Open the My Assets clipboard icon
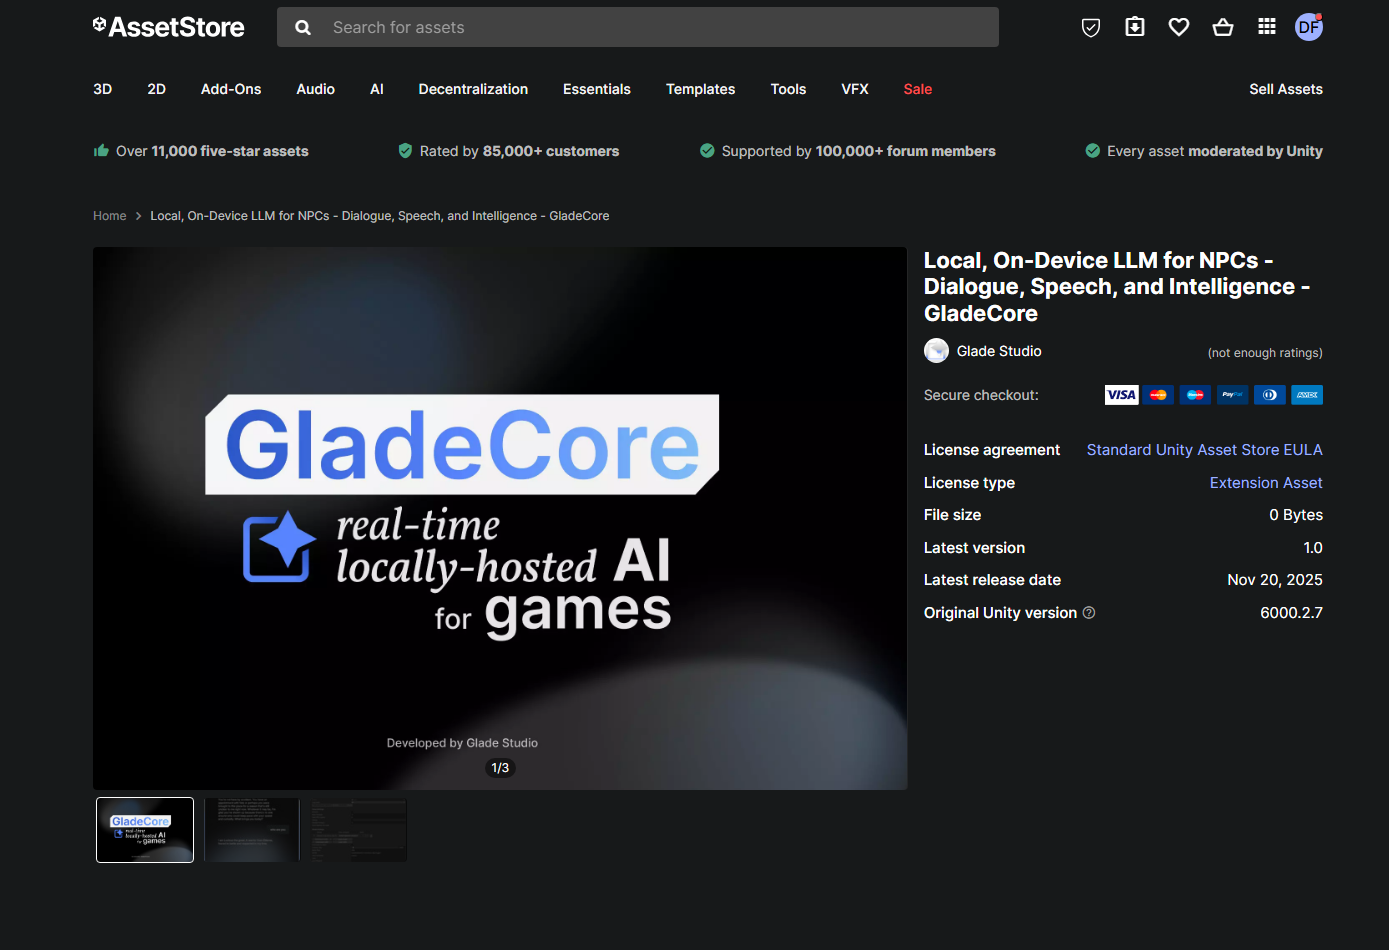Image resolution: width=1389 pixels, height=950 pixels. pos(1134,27)
